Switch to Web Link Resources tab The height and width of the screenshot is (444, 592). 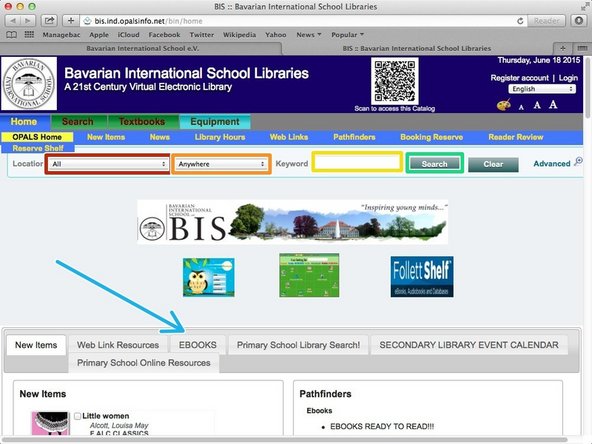tap(118, 345)
